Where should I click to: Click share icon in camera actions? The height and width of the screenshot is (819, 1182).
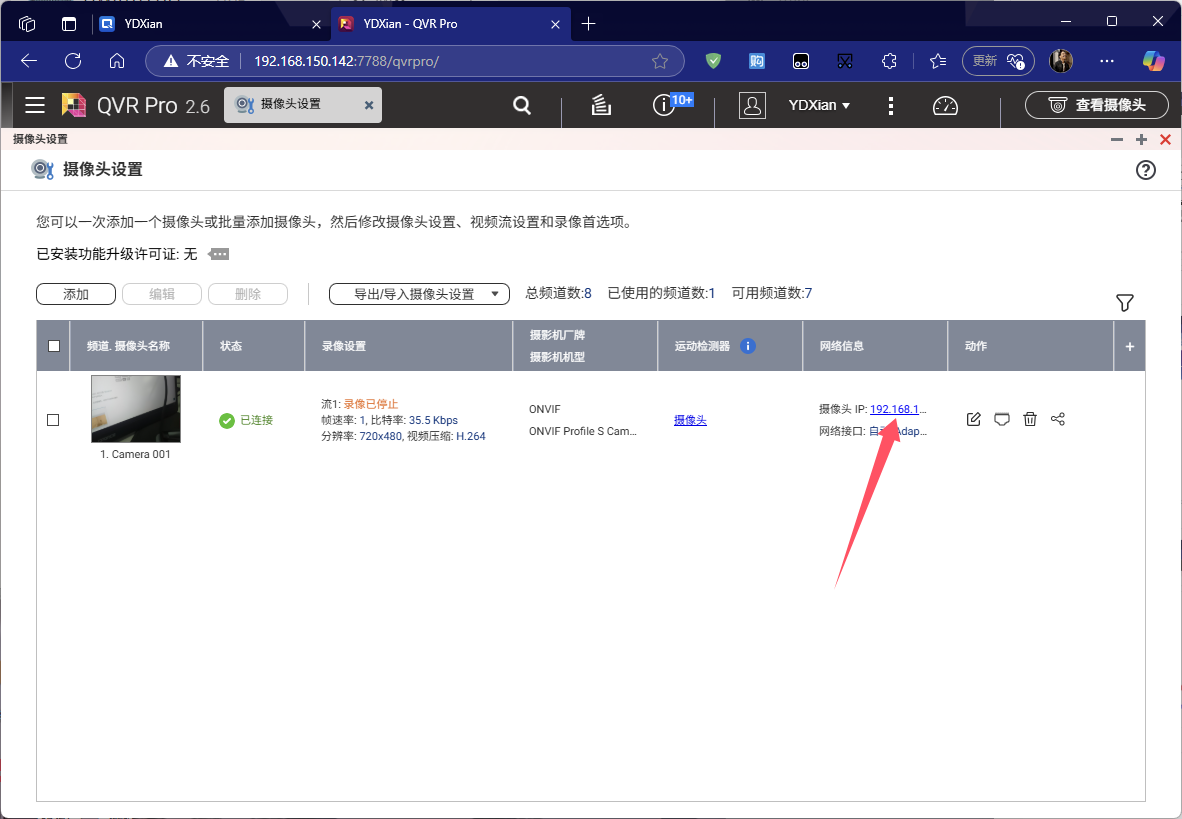1058,420
